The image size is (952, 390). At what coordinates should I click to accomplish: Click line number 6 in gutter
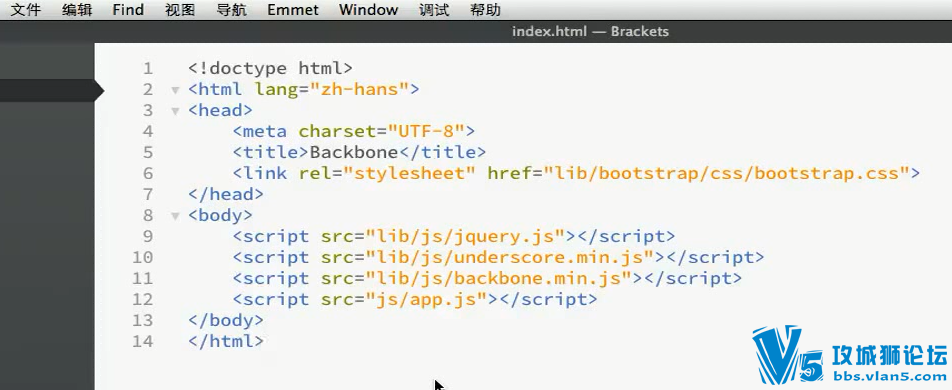(148, 173)
